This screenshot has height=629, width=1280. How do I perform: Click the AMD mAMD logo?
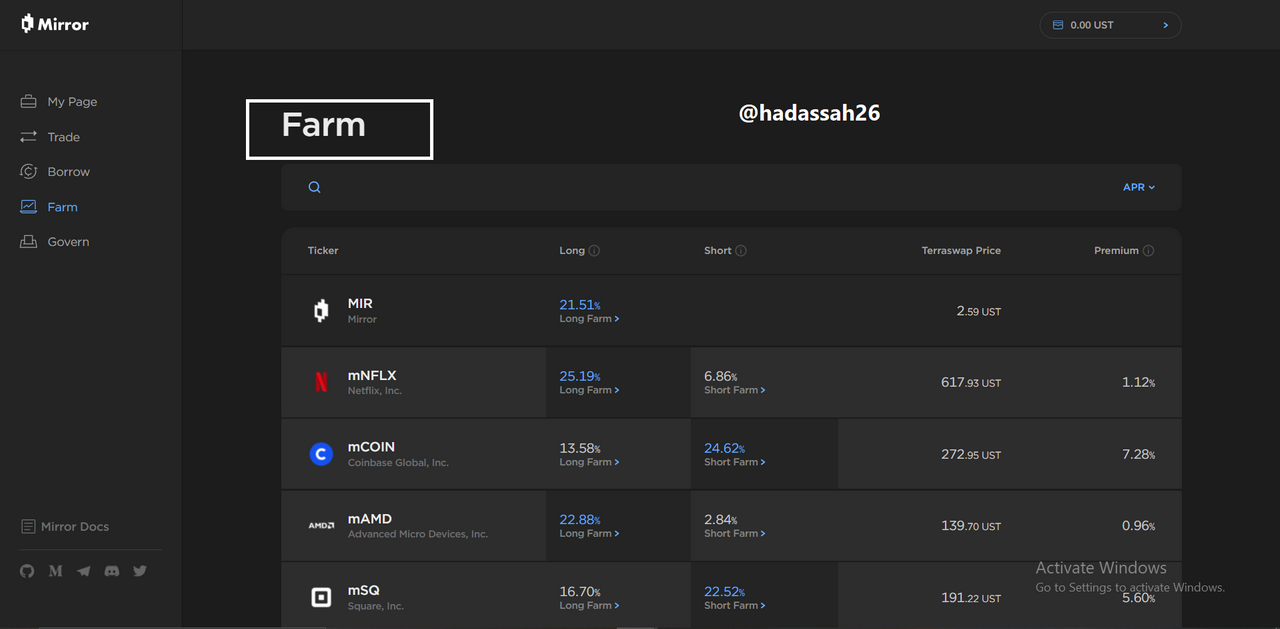pyautogui.click(x=321, y=525)
